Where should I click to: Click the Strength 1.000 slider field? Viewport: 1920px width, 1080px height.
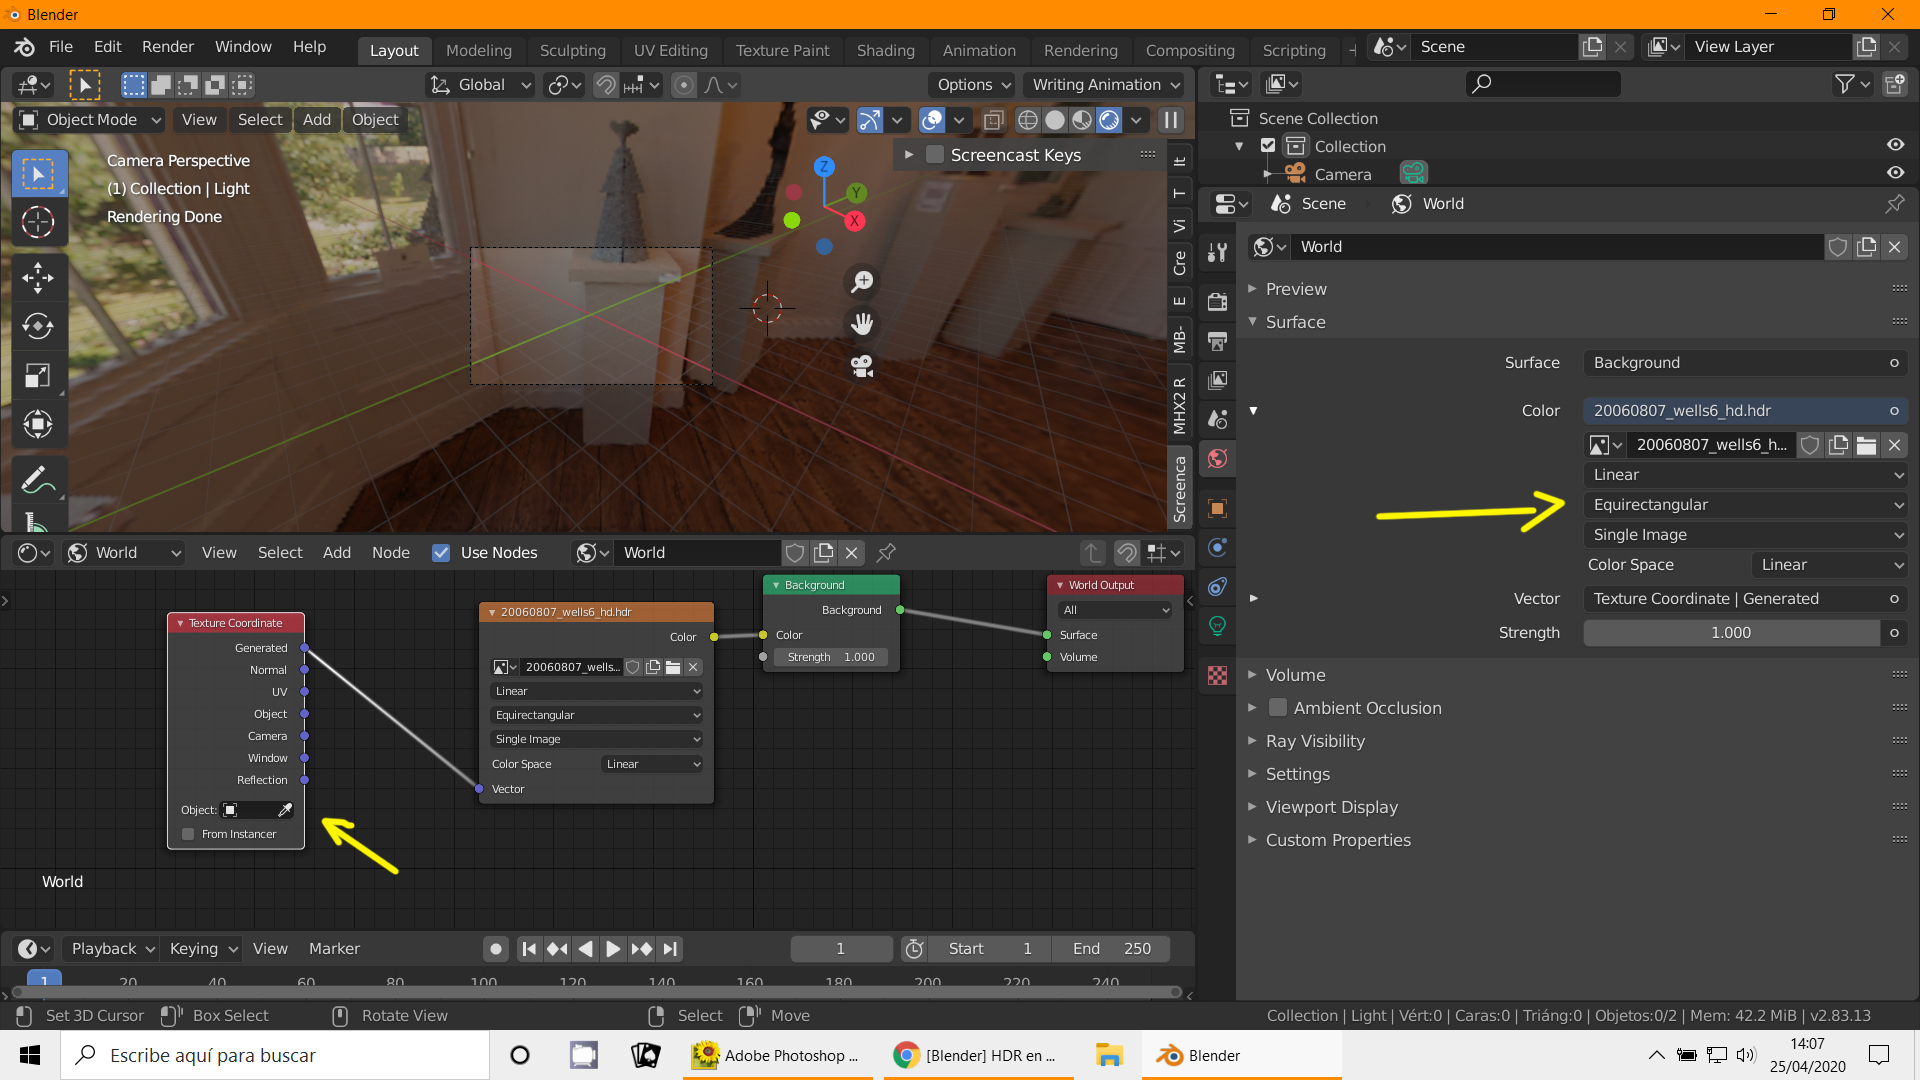tap(1731, 633)
